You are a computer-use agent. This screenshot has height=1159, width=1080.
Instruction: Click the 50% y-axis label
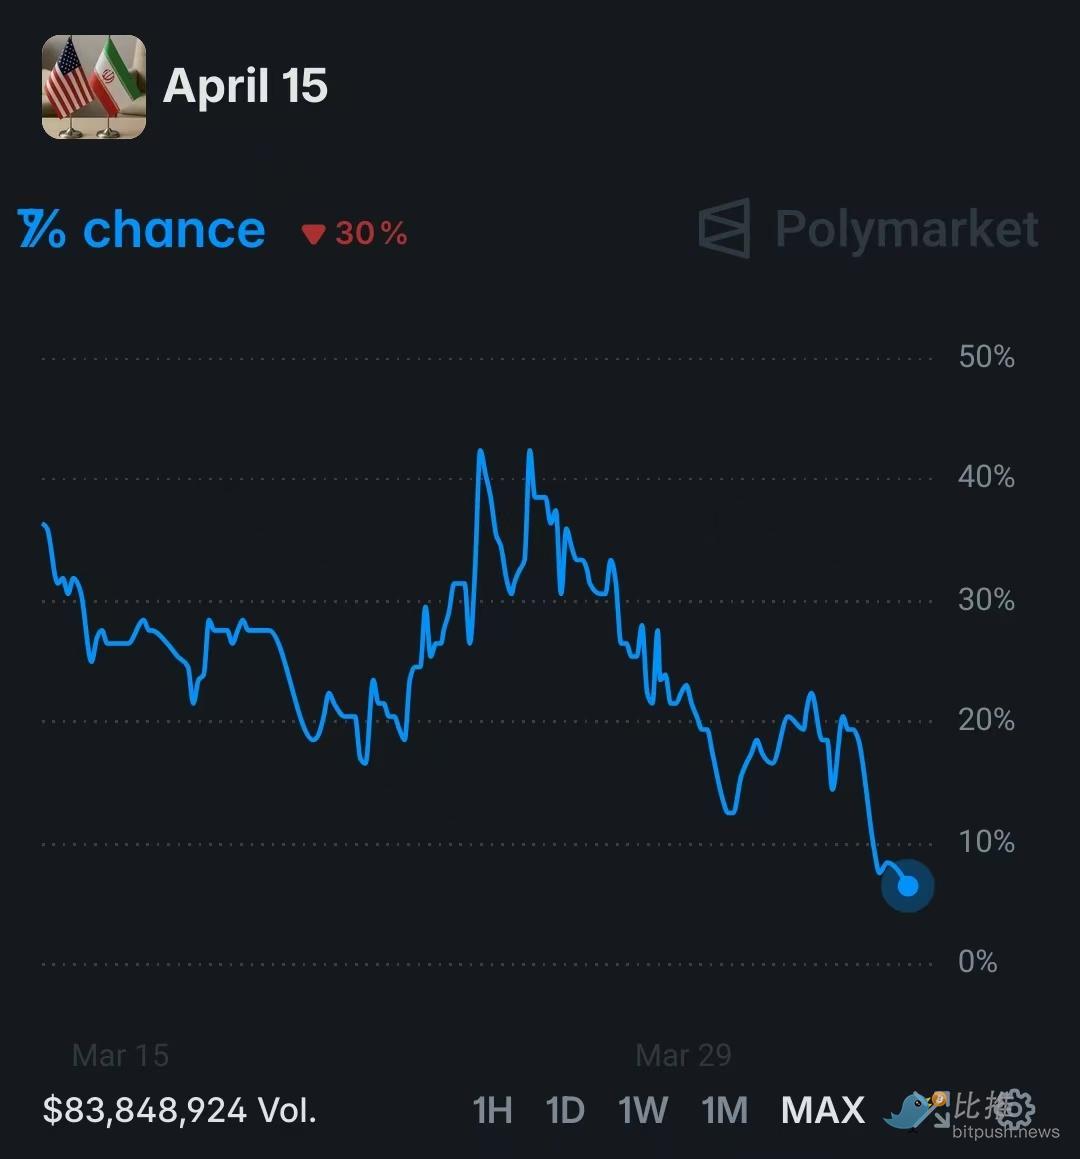coord(986,357)
